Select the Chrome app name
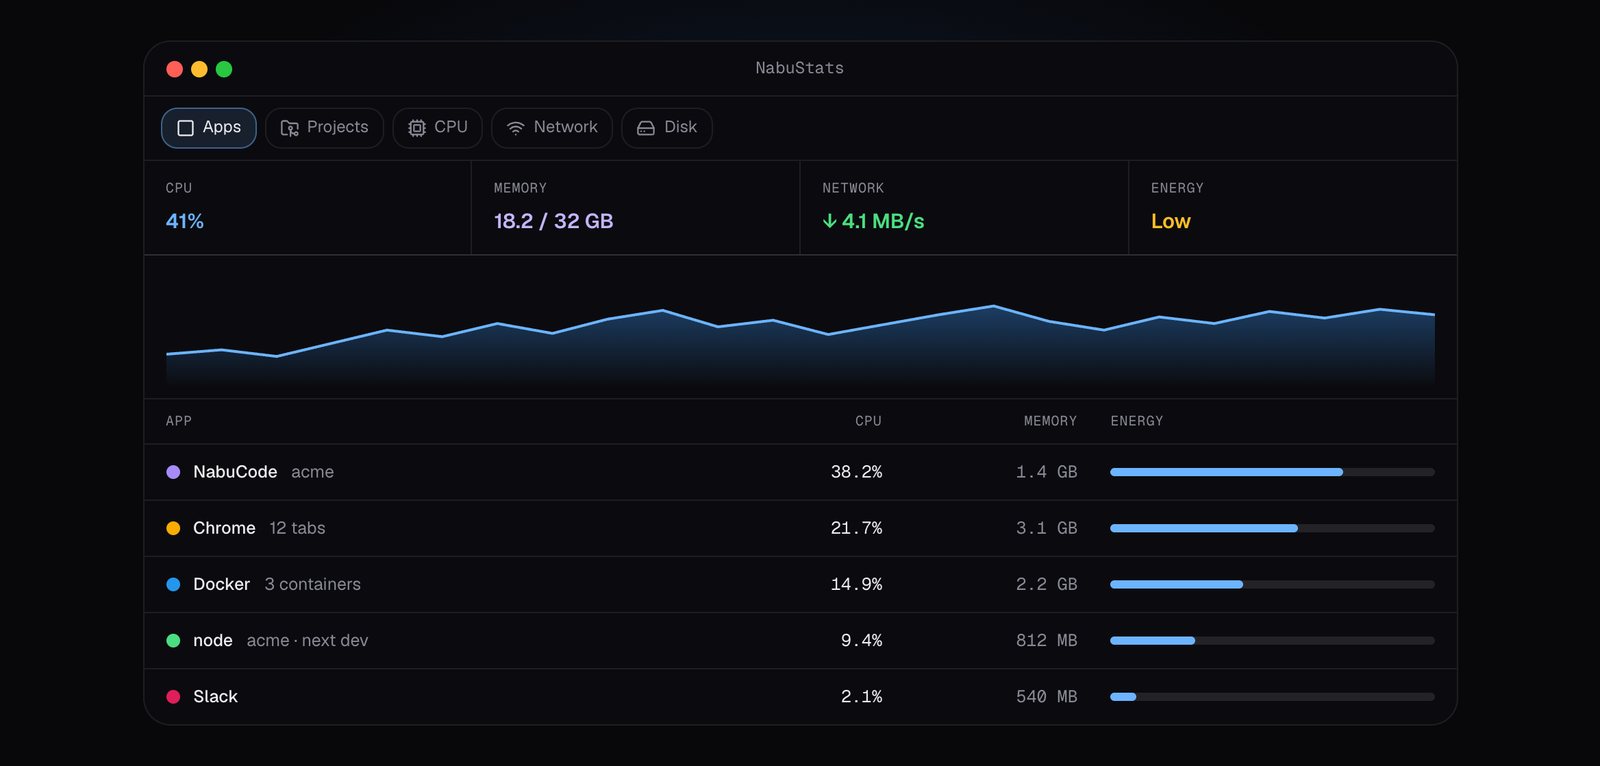The width and height of the screenshot is (1600, 766). [224, 528]
